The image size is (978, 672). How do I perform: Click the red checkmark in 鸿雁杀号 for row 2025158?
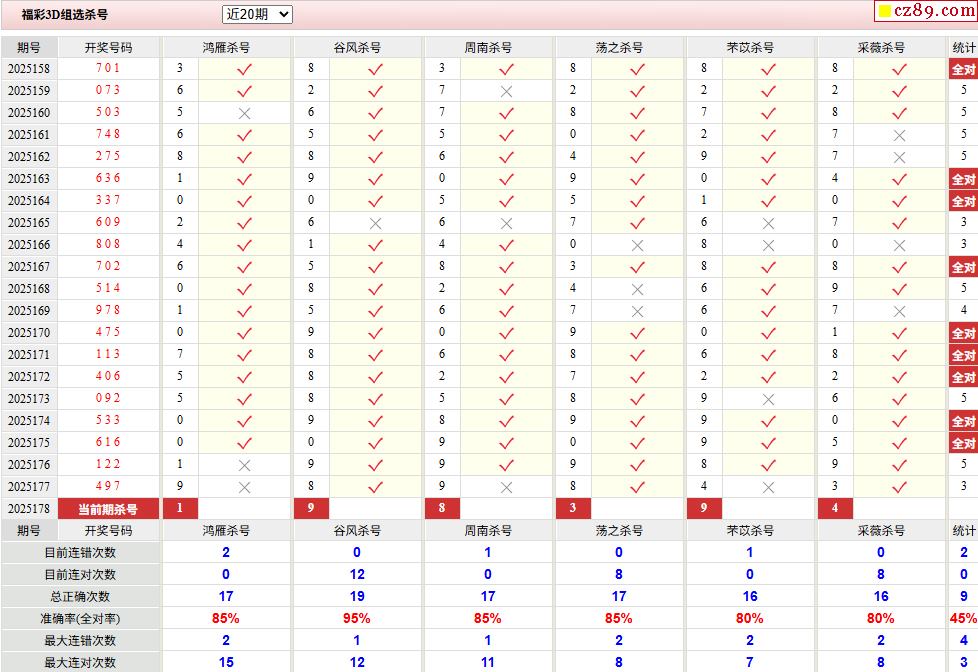click(x=244, y=69)
